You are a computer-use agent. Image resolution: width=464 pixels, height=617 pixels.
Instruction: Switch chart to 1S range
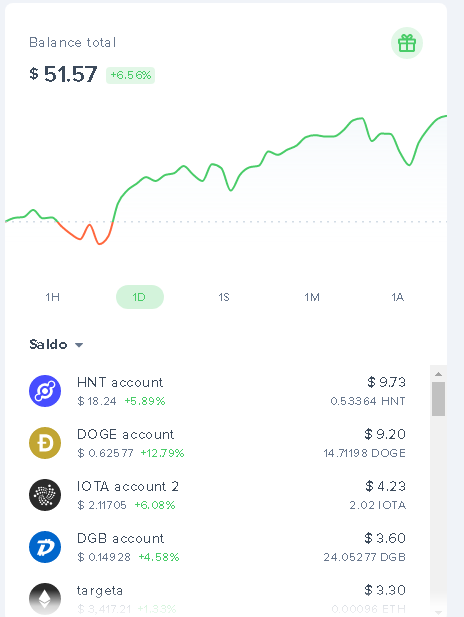pos(224,297)
